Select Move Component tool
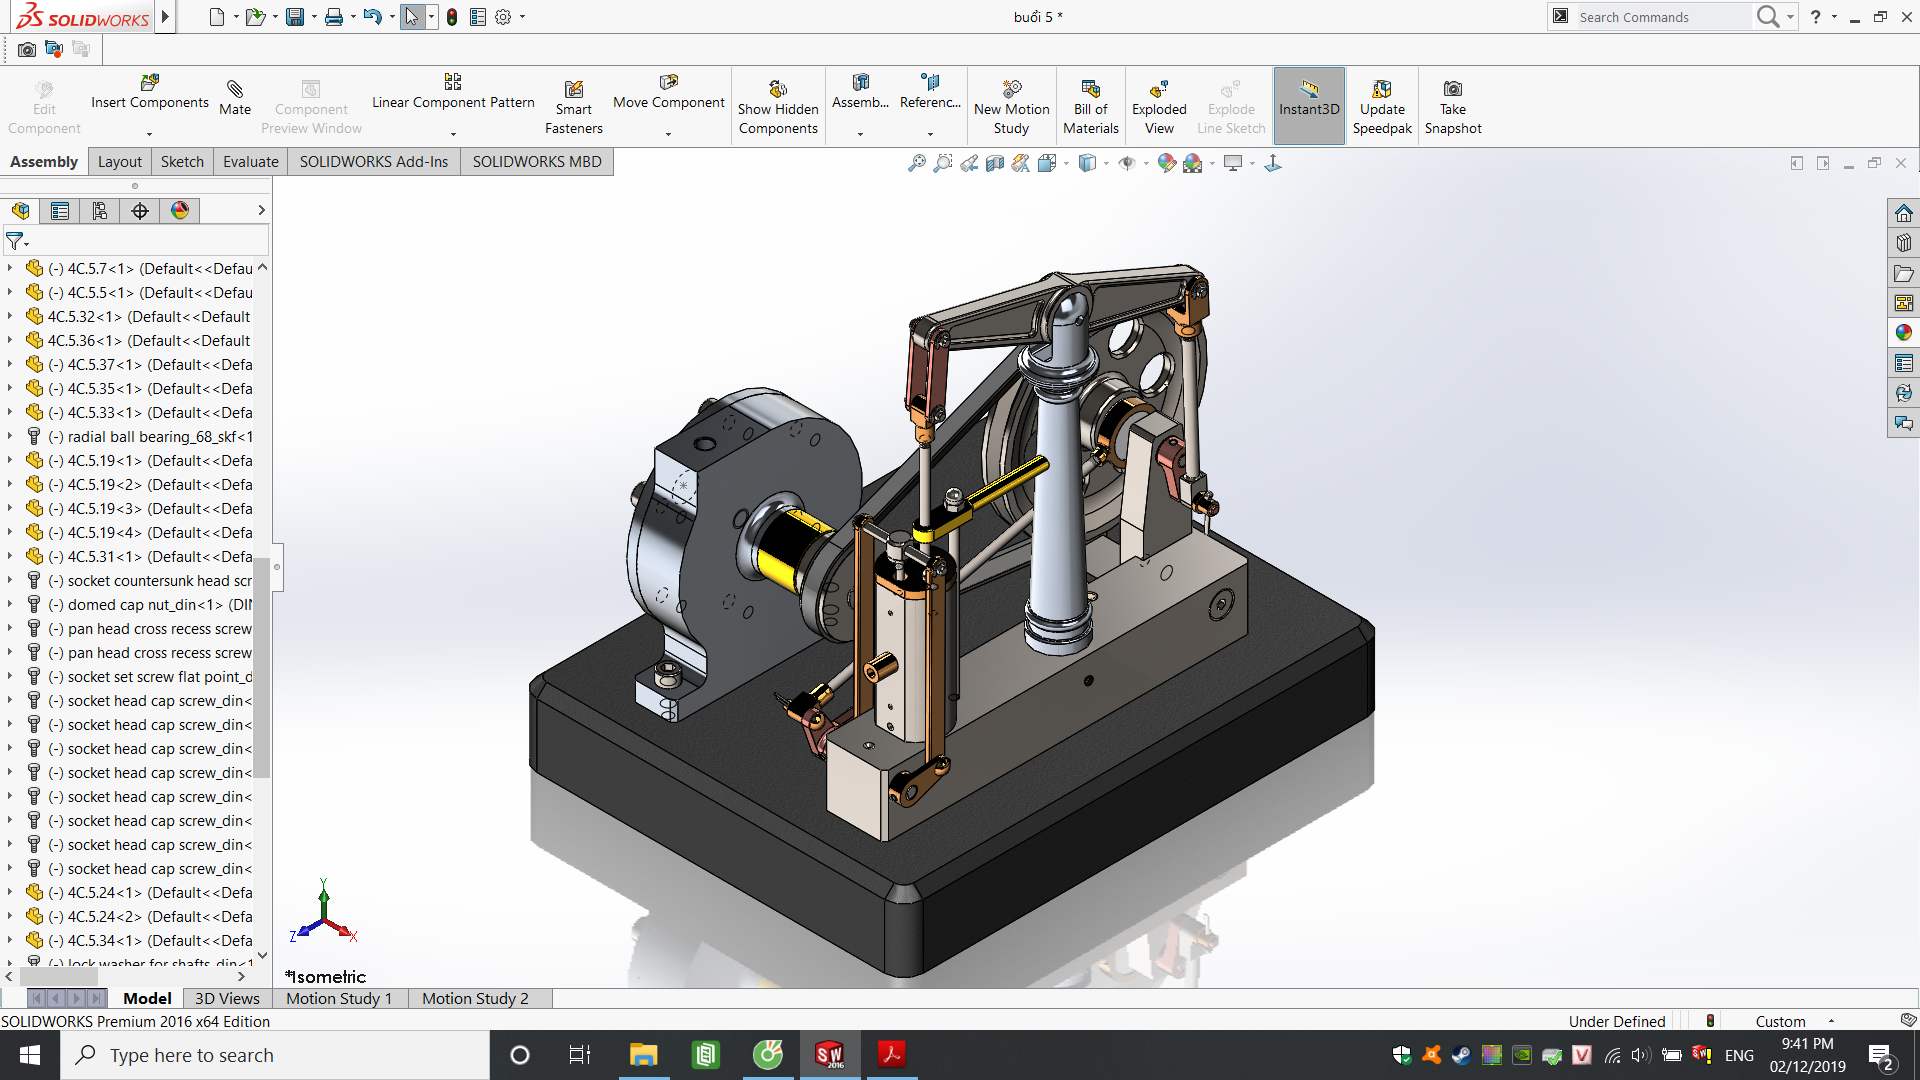 pos(668,92)
